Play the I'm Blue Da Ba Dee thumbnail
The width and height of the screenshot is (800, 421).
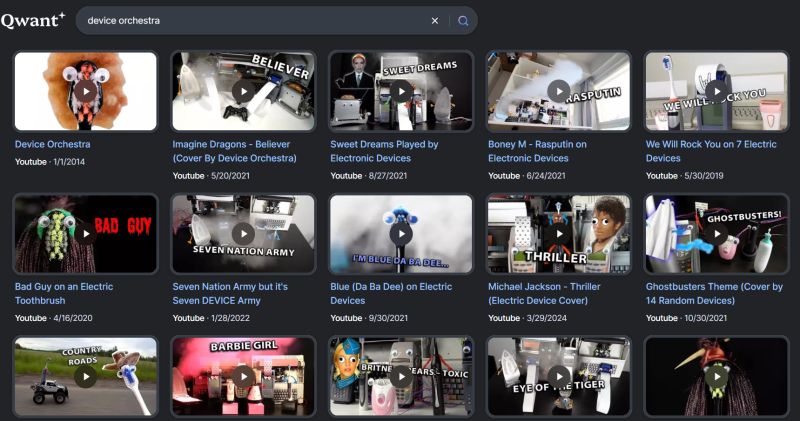coord(401,234)
